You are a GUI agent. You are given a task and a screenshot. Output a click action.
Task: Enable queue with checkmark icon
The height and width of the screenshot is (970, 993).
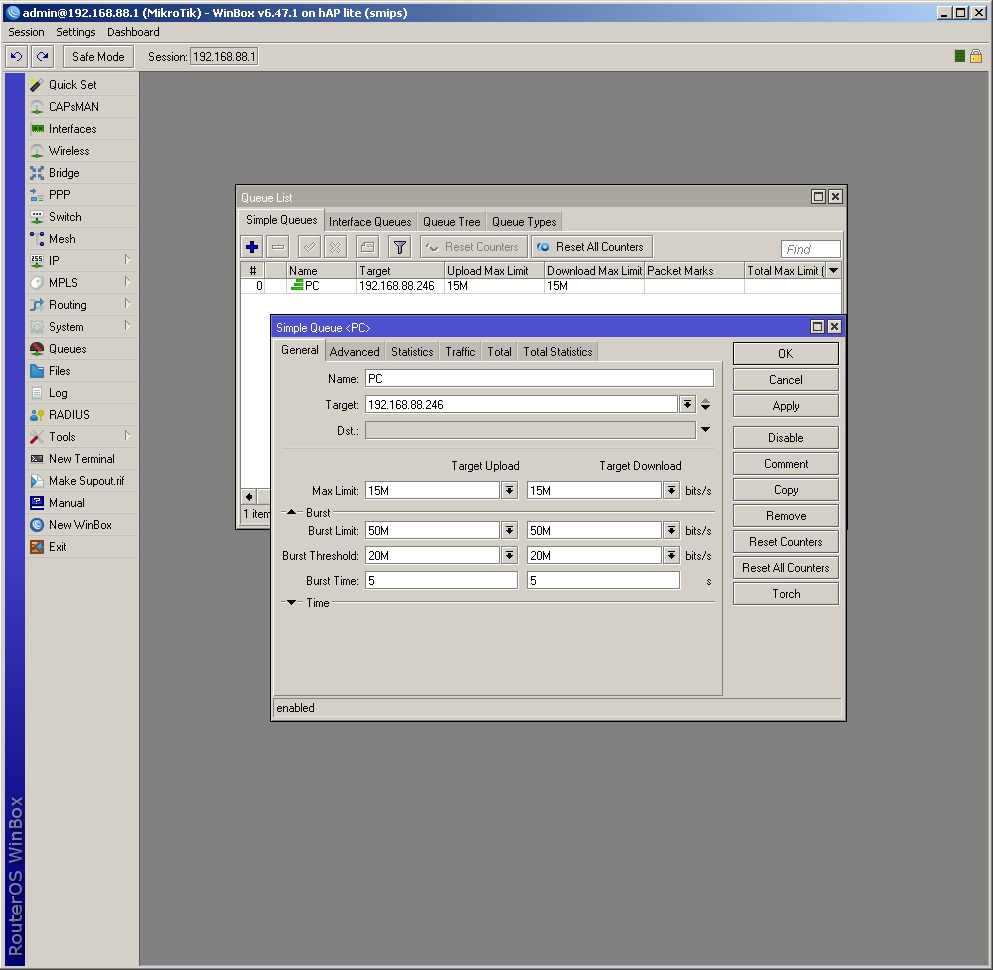pyautogui.click(x=310, y=247)
